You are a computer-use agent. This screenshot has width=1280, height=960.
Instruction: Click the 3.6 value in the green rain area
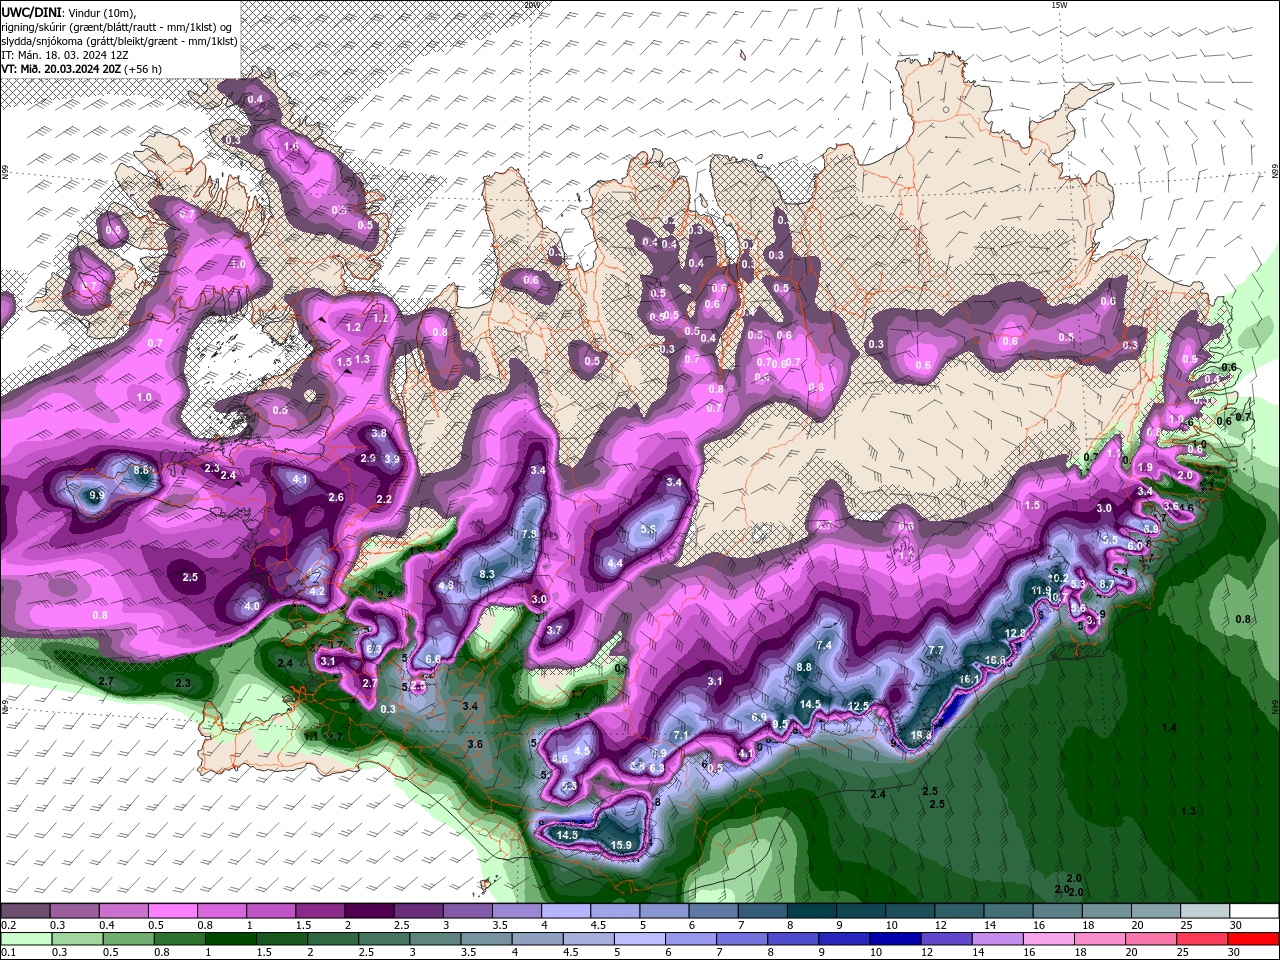476,744
